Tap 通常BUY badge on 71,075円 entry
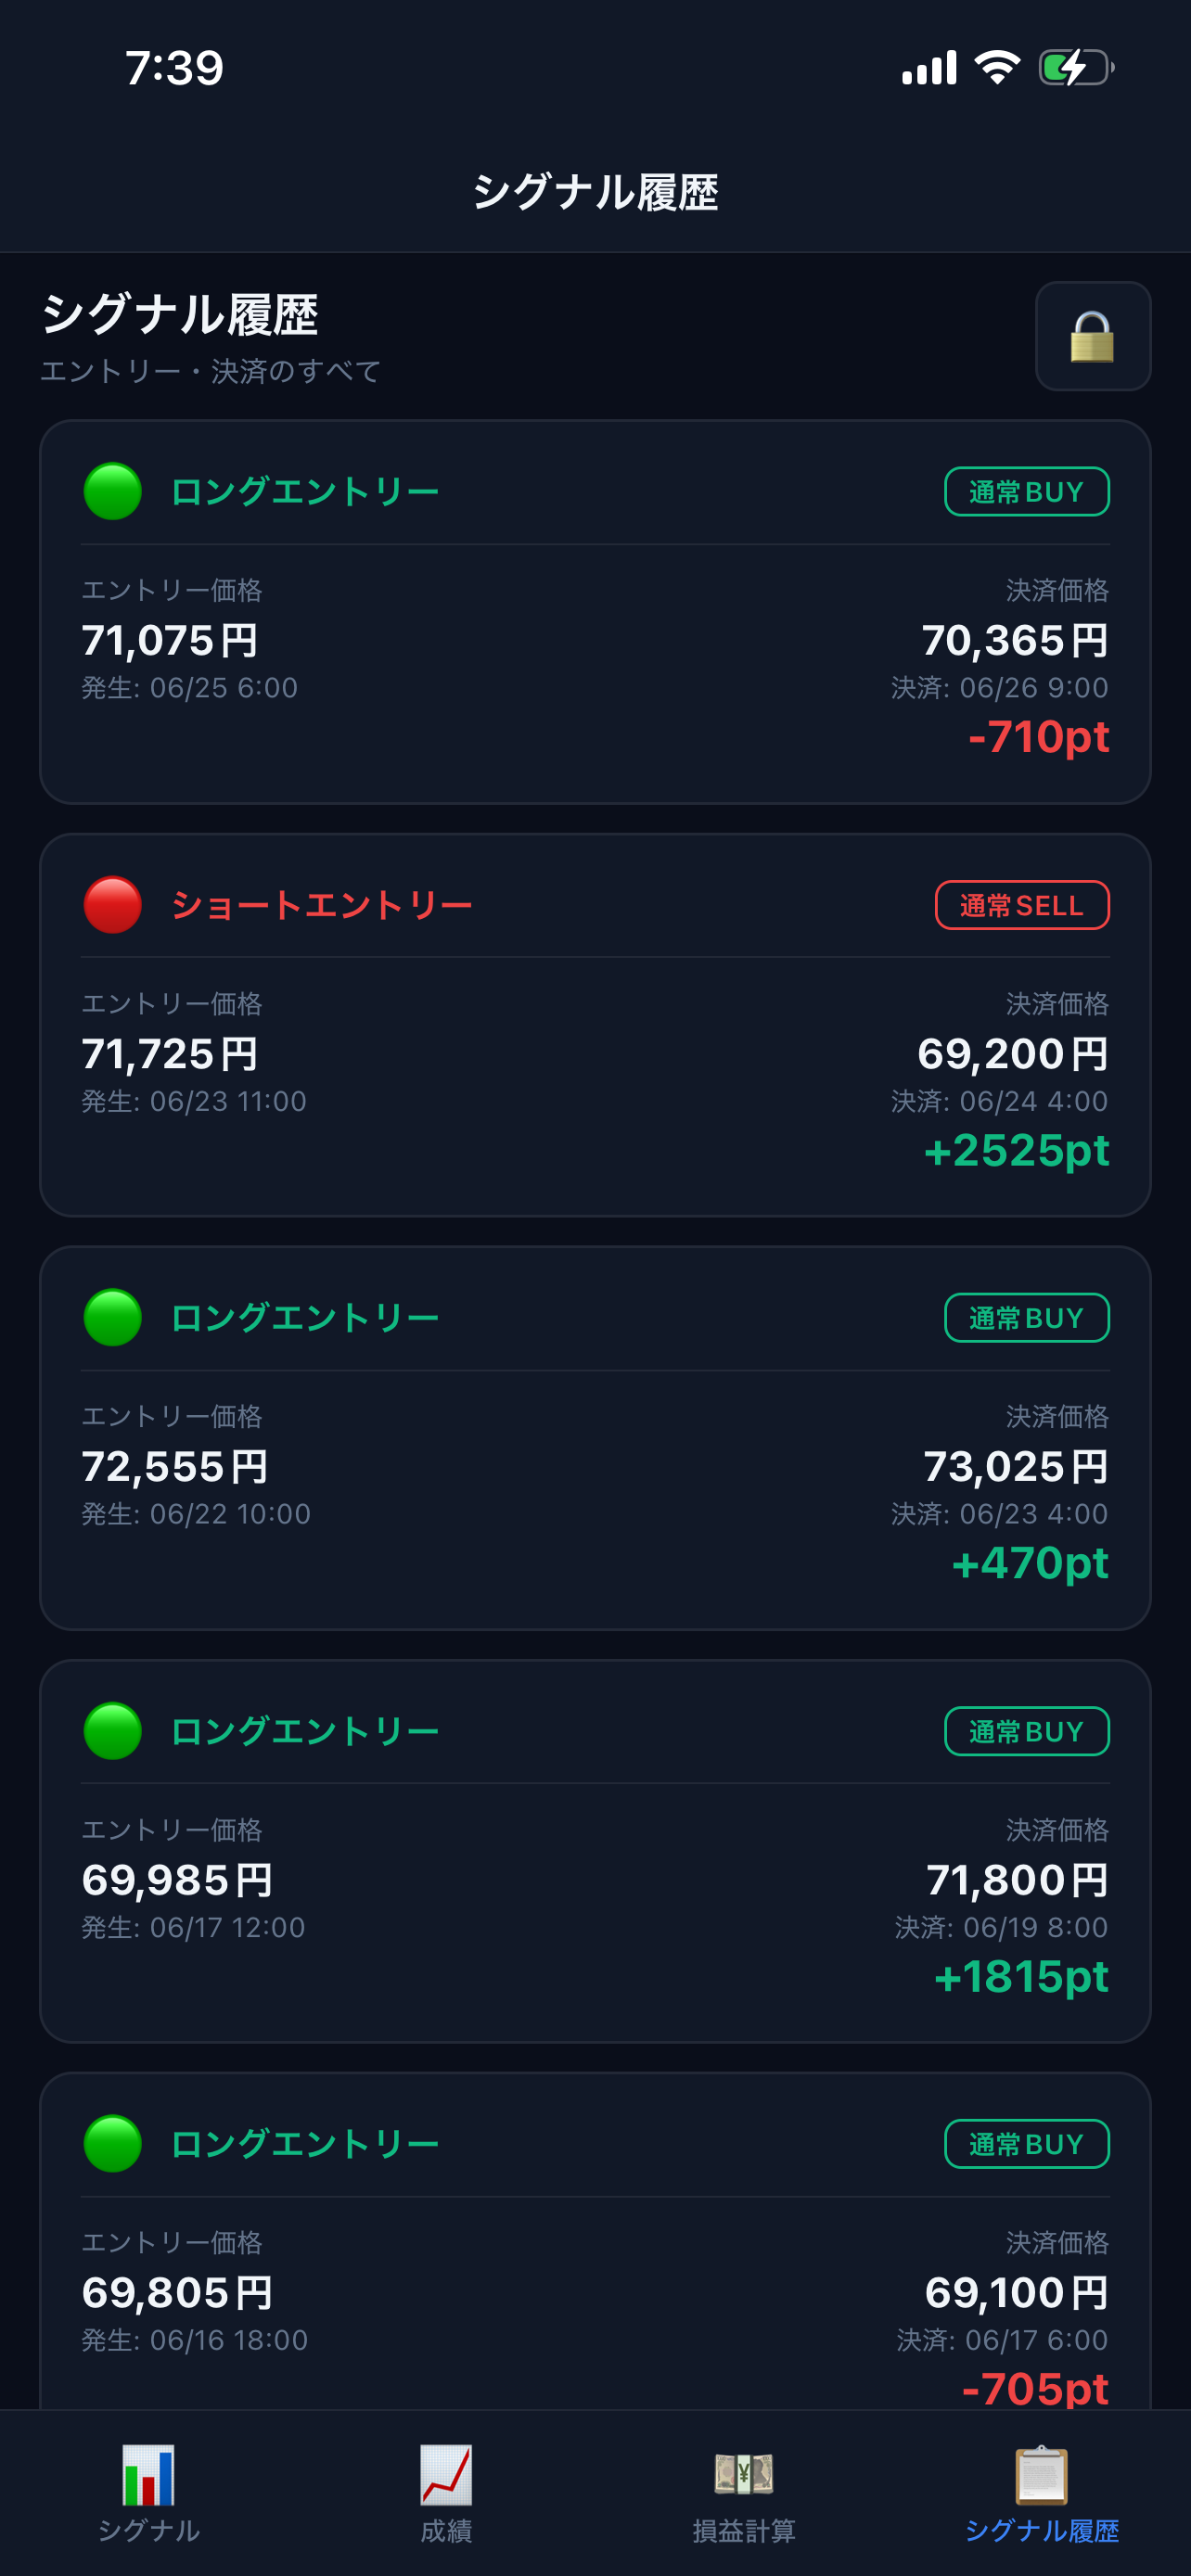This screenshot has width=1191, height=2576. click(x=1027, y=492)
